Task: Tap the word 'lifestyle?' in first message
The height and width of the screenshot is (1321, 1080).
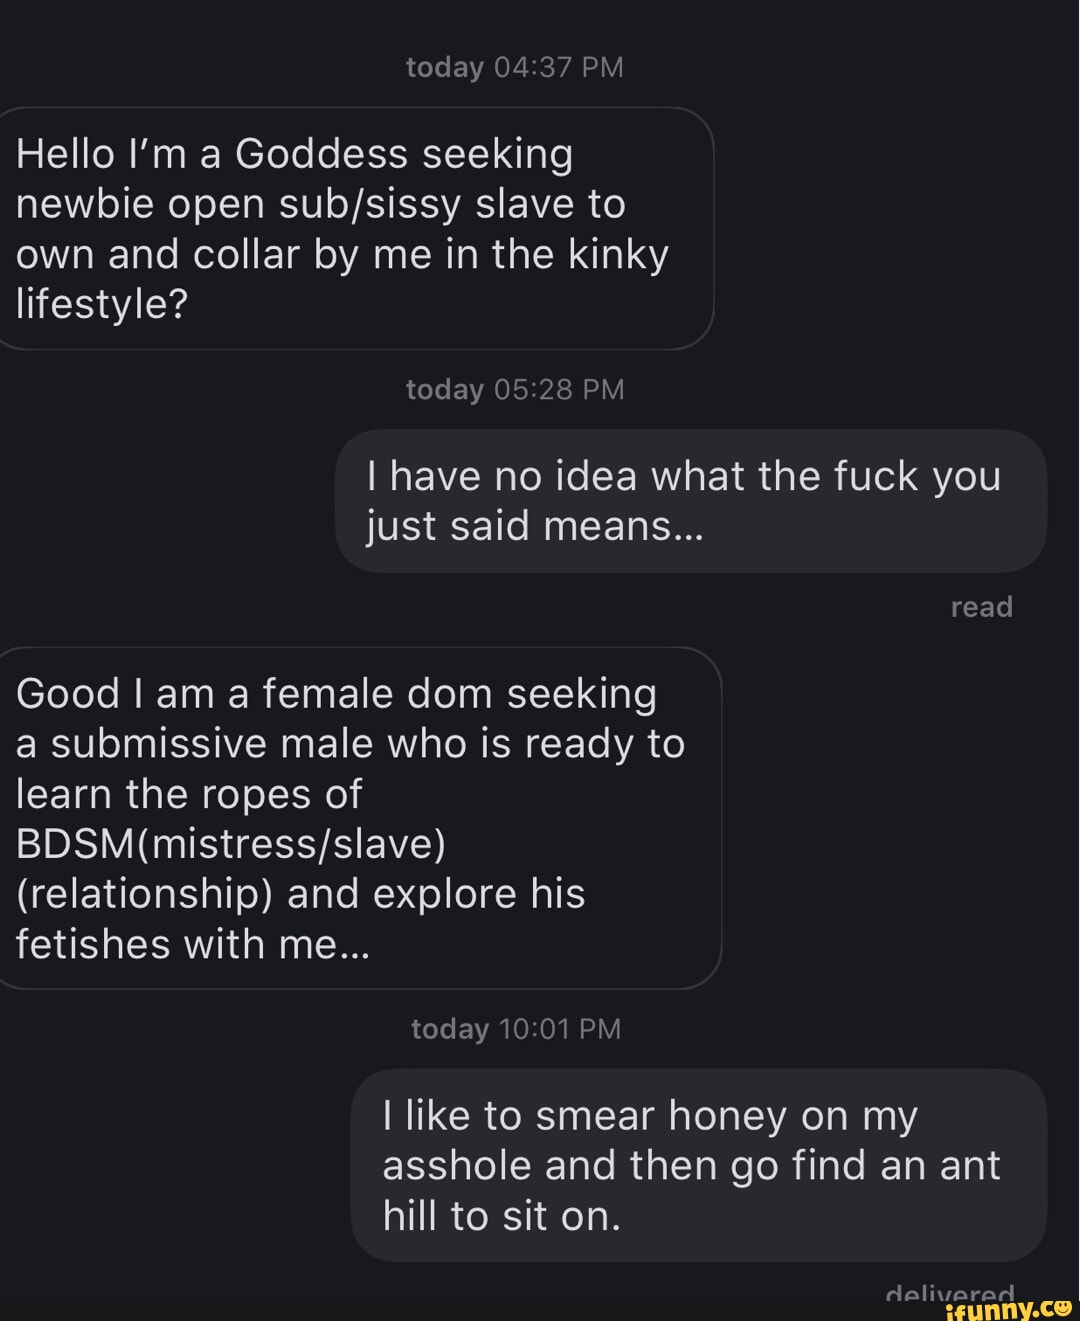Action: 102,304
